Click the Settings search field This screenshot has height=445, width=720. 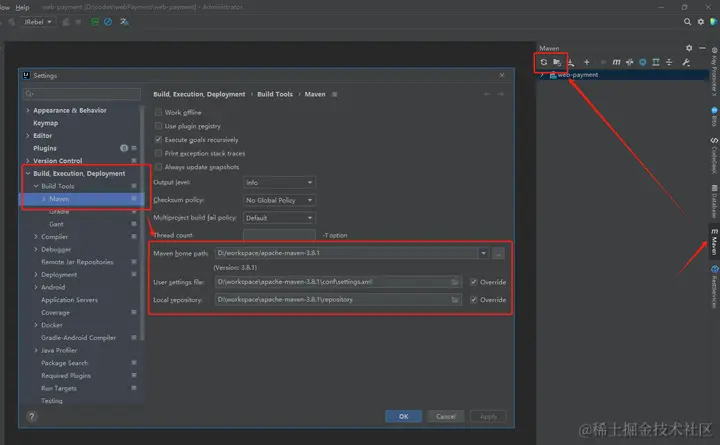point(82,94)
